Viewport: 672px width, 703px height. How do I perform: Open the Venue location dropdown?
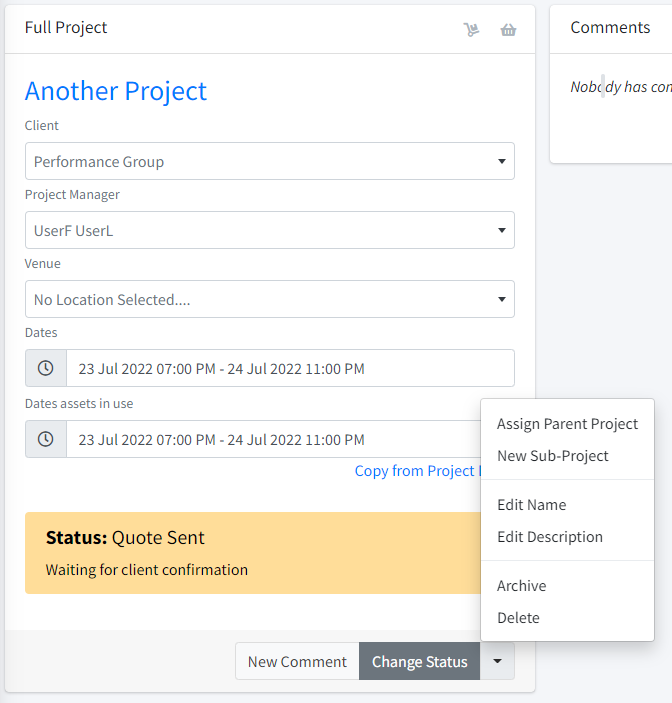(x=269, y=299)
